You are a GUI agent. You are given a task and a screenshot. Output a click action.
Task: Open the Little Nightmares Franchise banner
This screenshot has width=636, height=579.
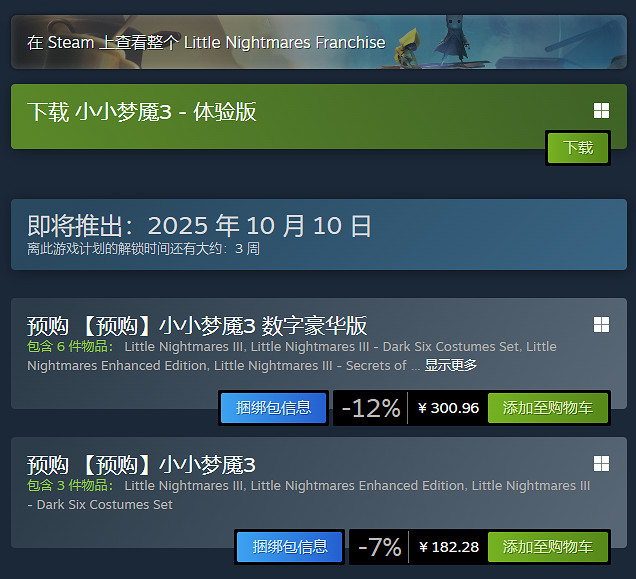(319, 42)
